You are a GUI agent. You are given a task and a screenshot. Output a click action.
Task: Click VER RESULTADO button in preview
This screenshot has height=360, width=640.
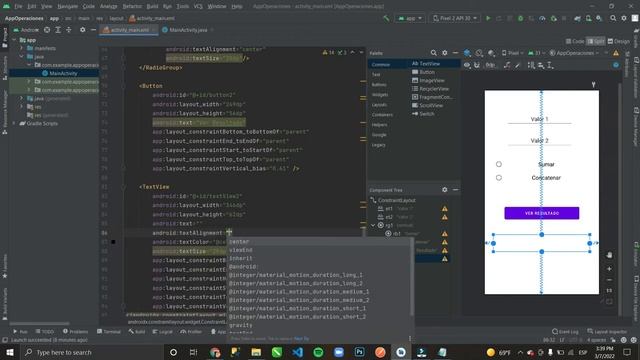[542, 213]
